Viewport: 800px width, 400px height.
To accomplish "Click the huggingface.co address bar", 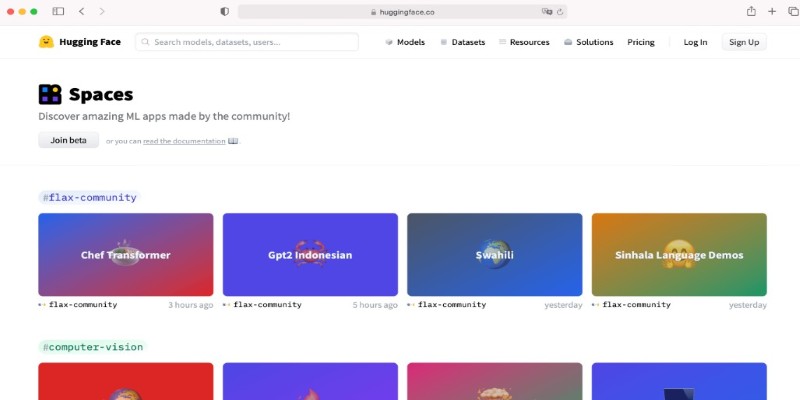I will point(403,12).
